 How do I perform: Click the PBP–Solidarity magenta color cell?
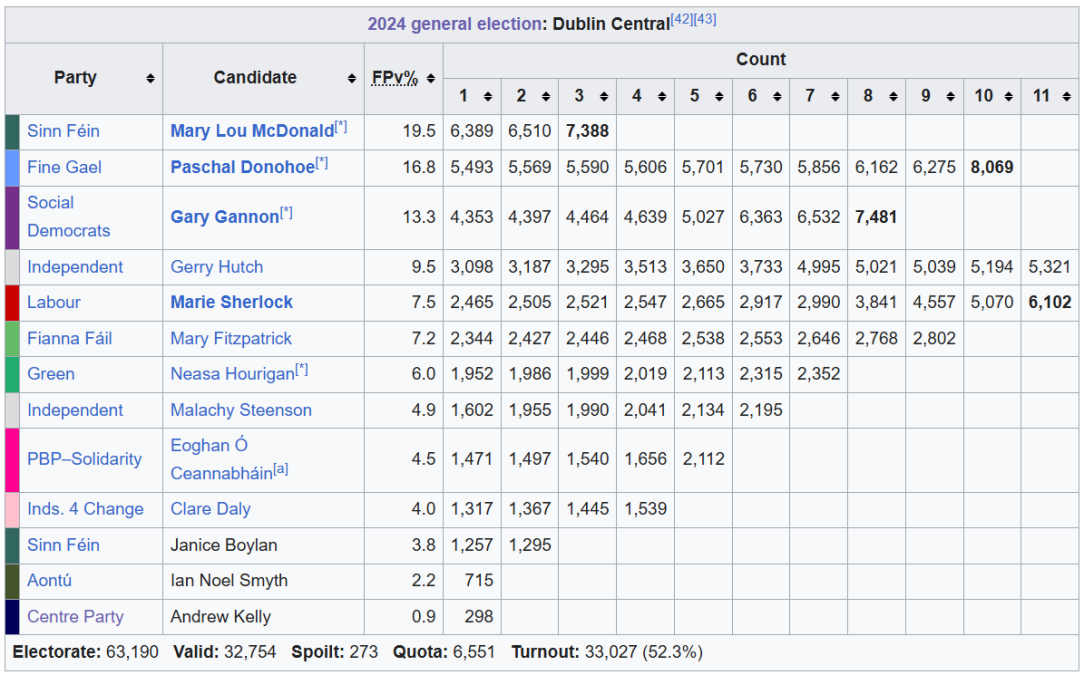pyautogui.click(x=12, y=460)
